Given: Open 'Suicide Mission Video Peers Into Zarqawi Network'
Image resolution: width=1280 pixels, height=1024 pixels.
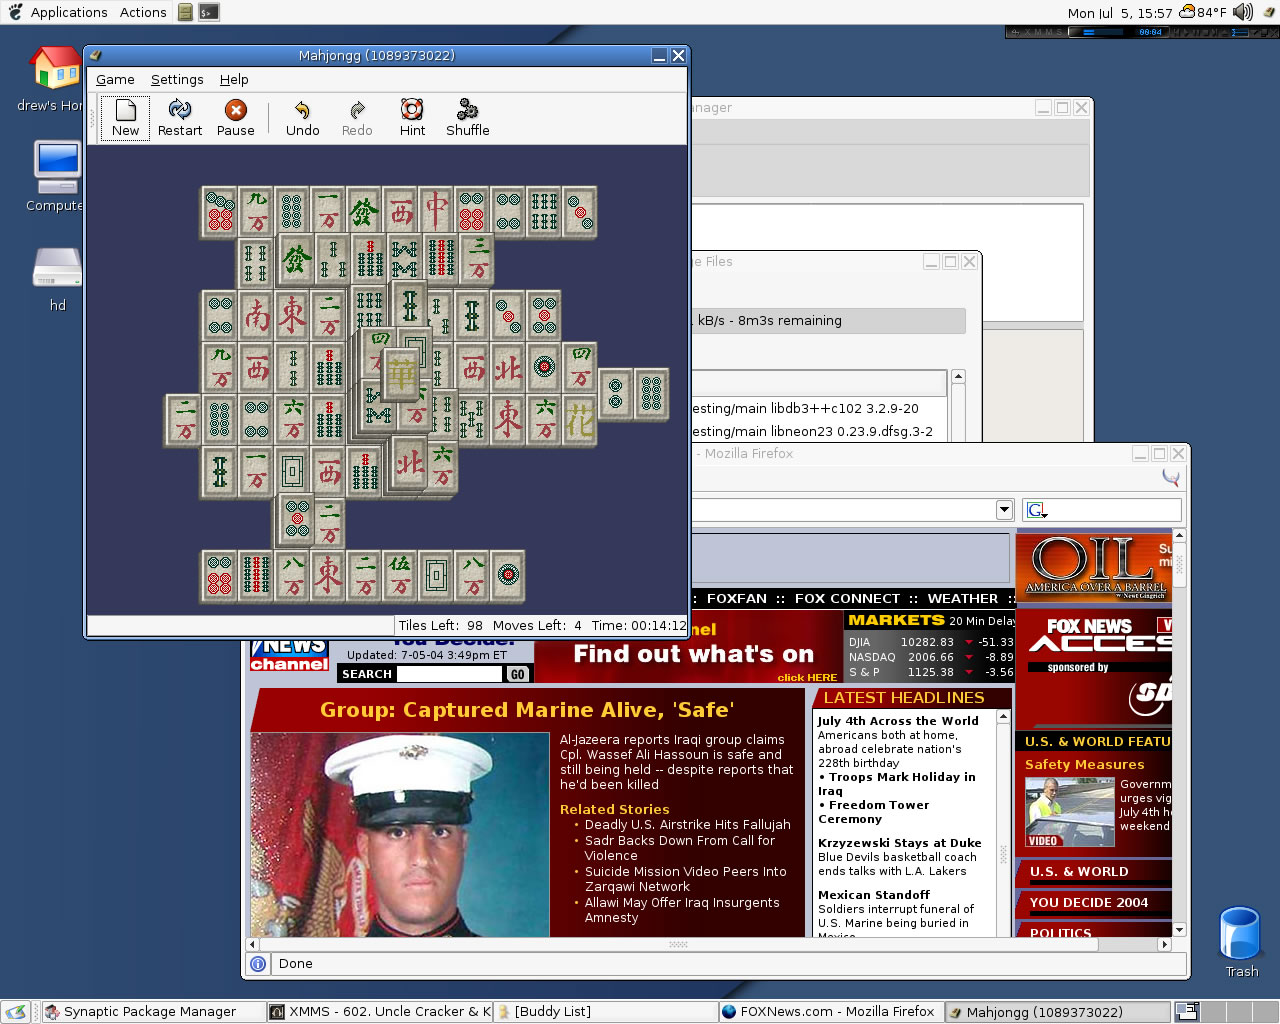Looking at the screenshot, I should click(x=685, y=879).
